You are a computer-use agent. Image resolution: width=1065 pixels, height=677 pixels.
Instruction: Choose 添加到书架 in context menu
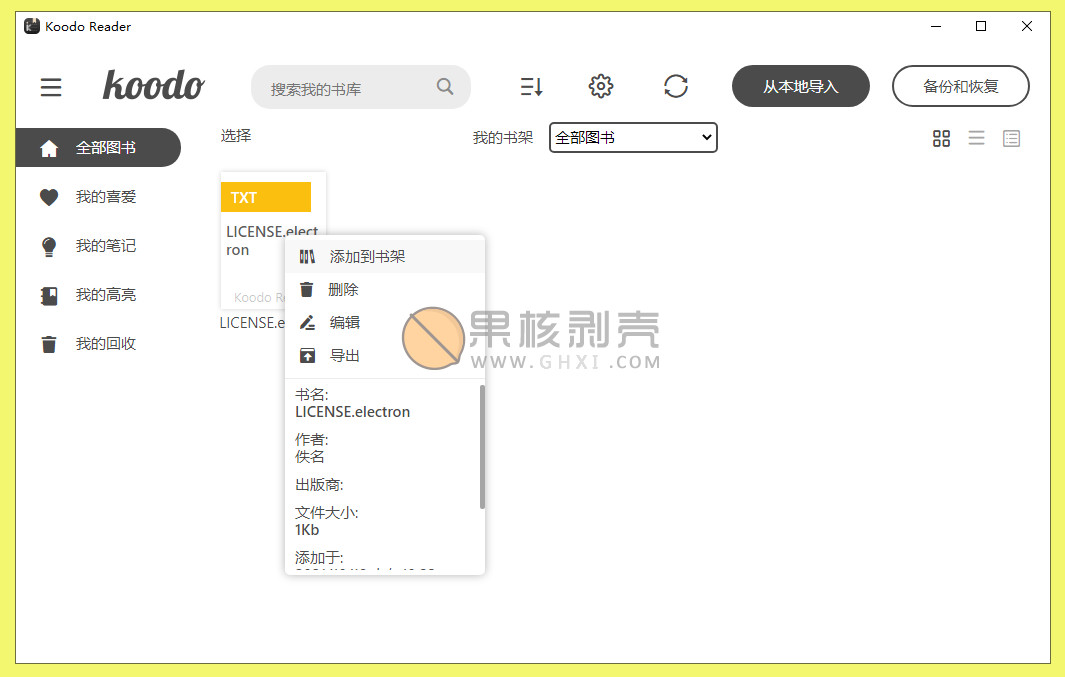tap(367, 257)
